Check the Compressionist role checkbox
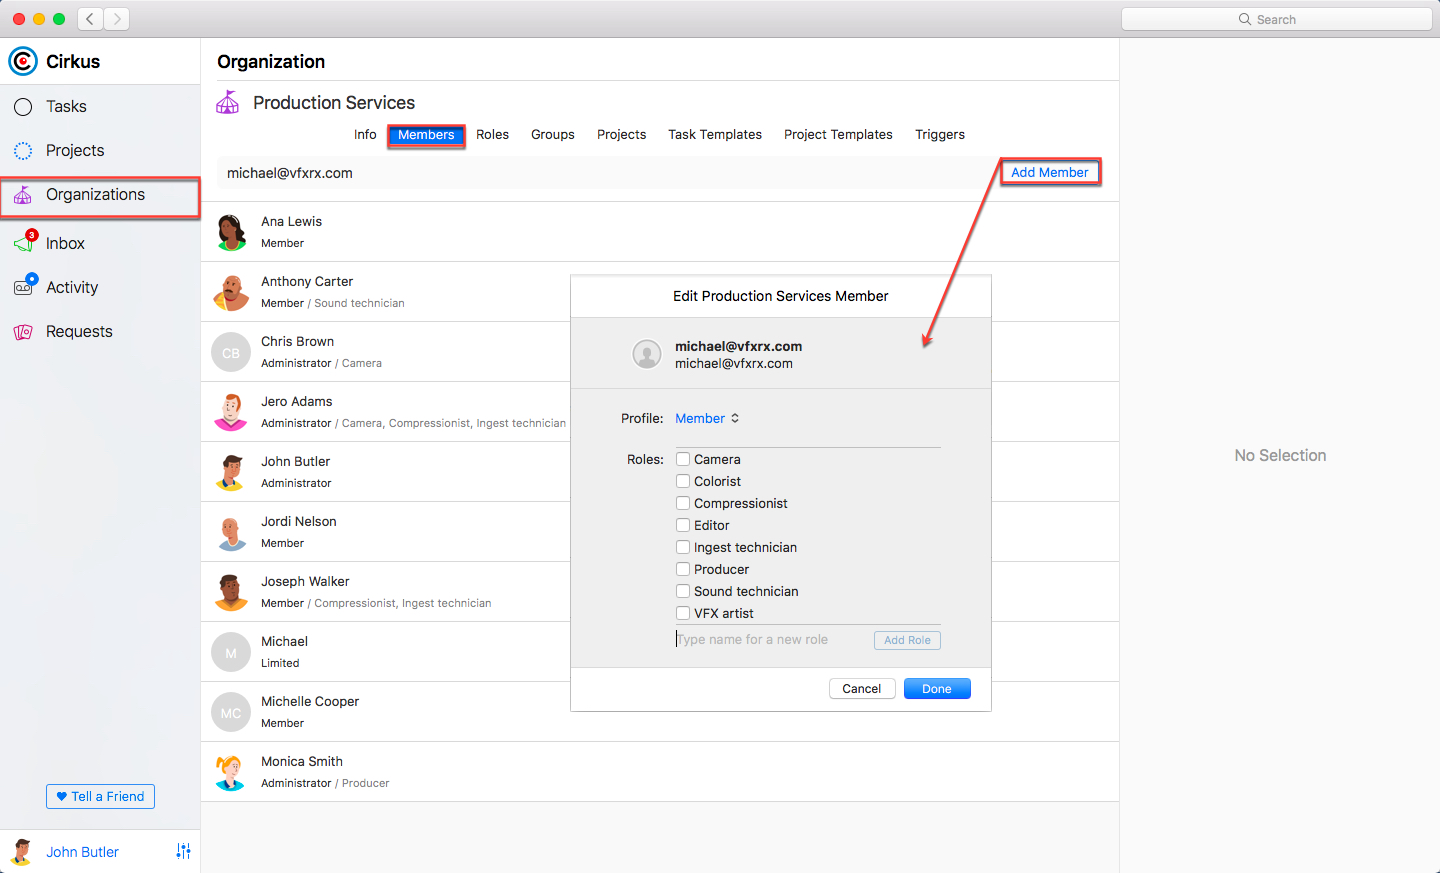 click(683, 503)
